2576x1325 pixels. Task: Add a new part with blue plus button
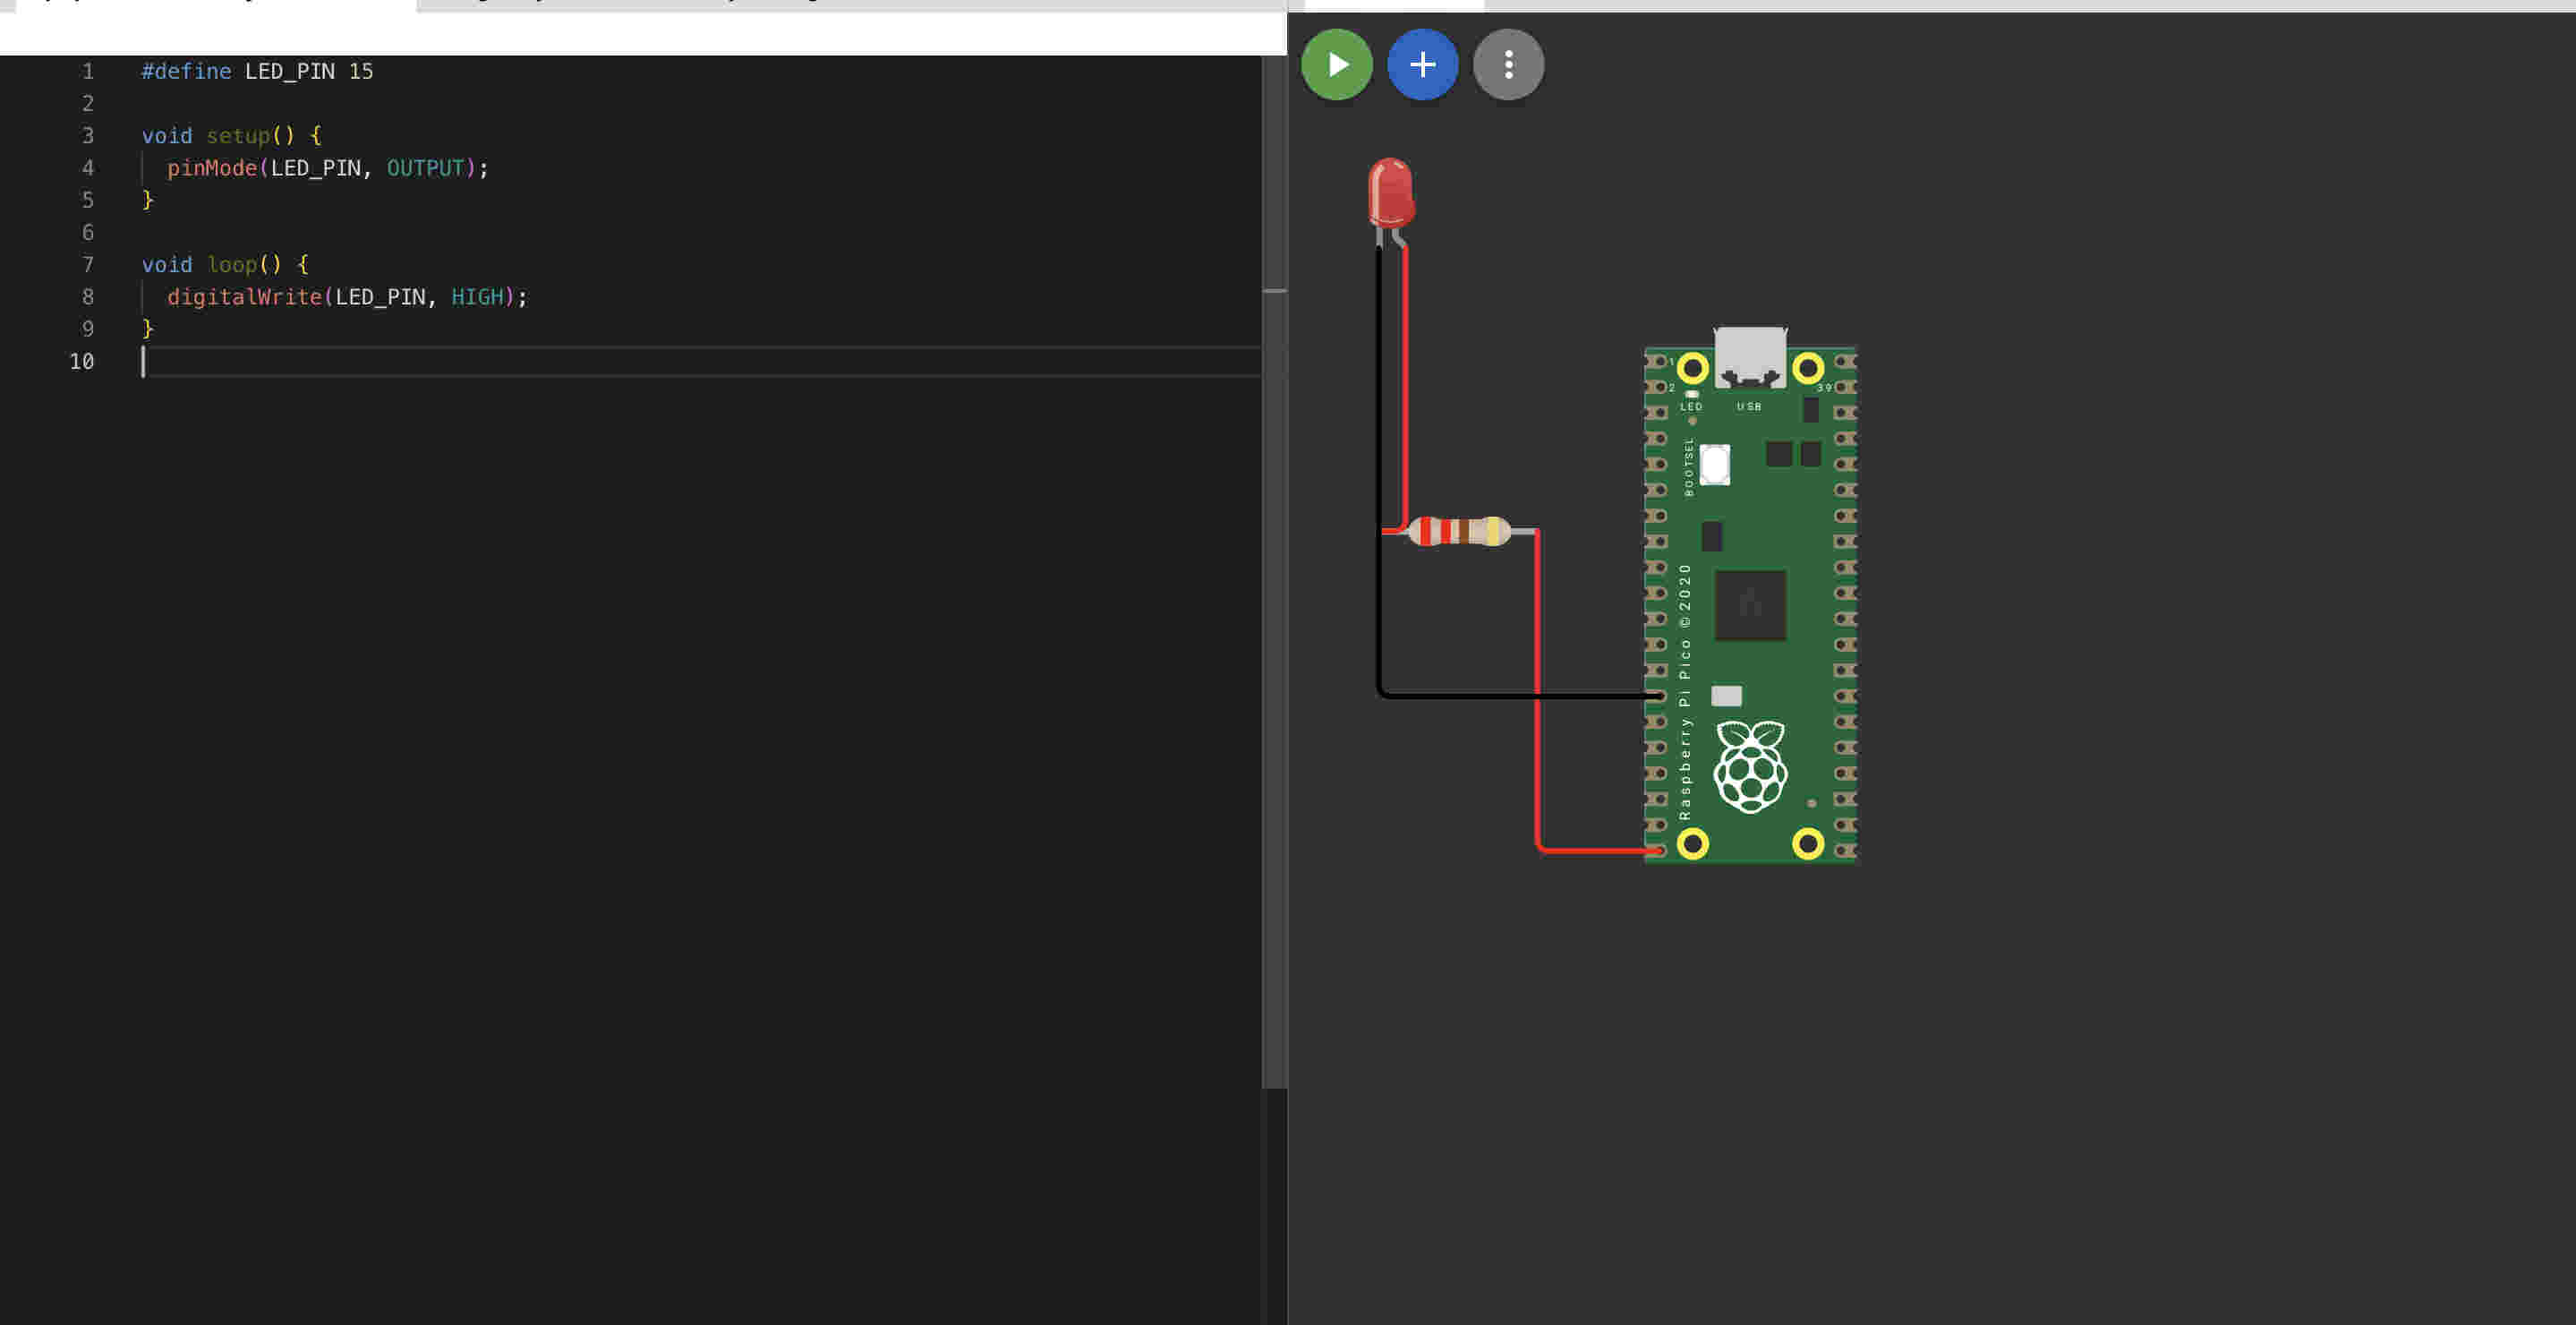[1422, 65]
